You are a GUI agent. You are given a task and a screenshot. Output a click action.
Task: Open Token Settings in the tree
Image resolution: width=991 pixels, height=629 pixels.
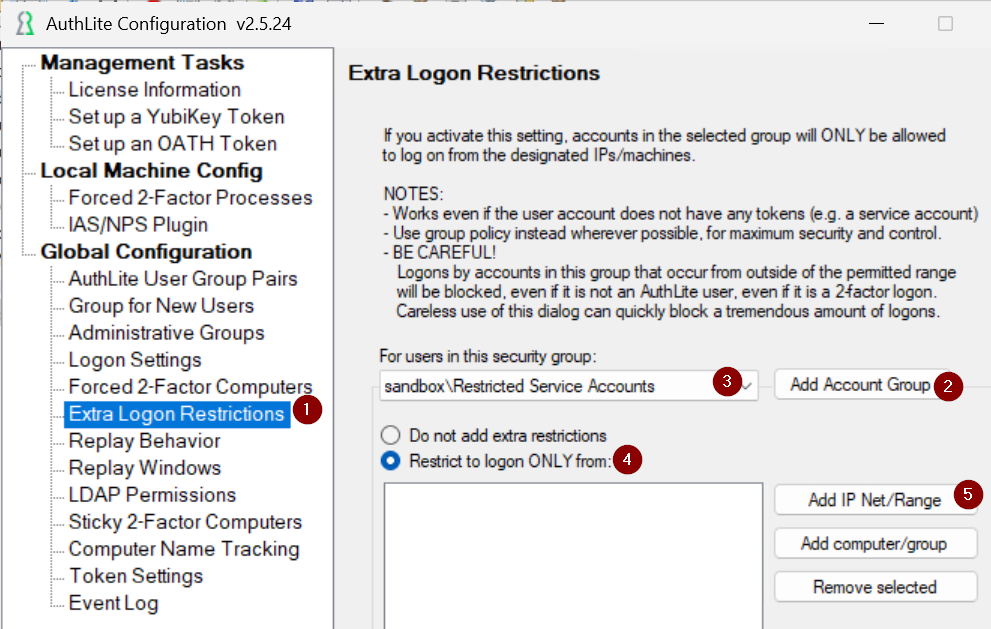136,576
